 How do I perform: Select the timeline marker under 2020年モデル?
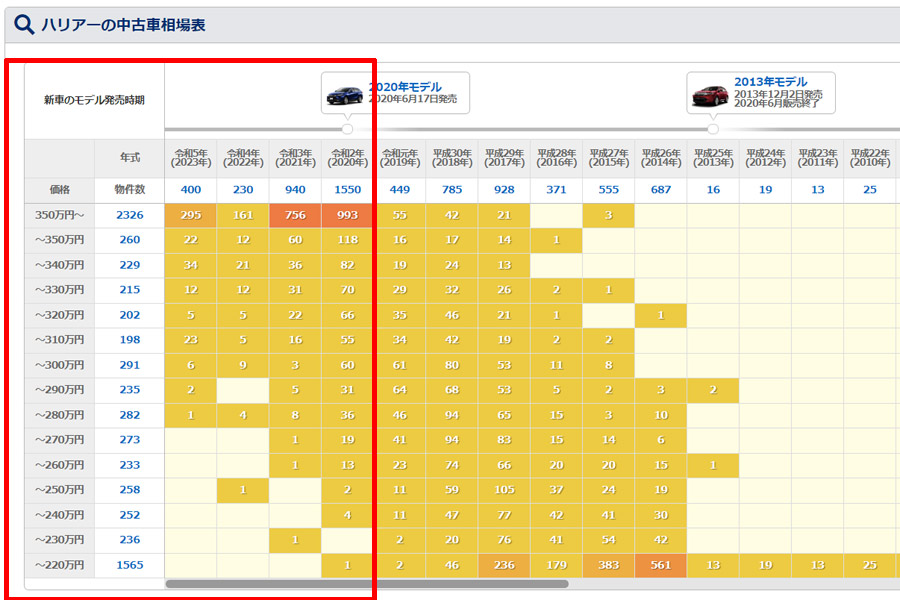[x=347, y=129]
